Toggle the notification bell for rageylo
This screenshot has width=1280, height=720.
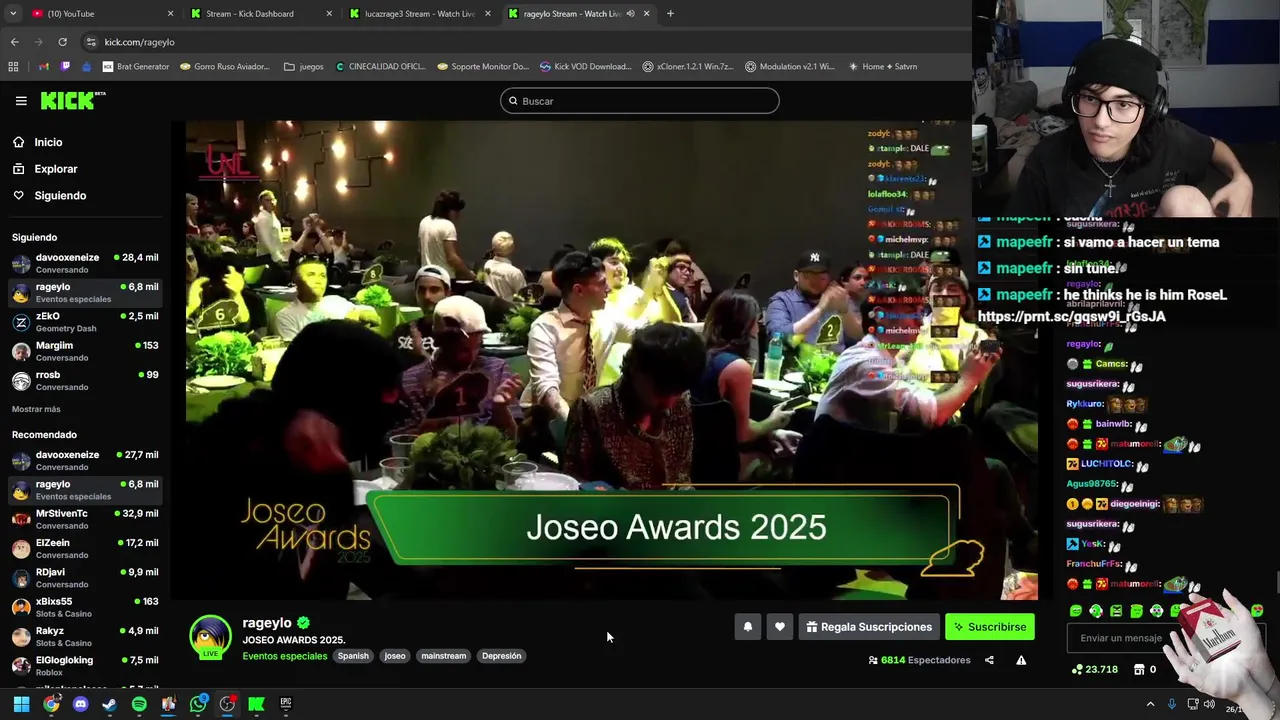tap(748, 627)
